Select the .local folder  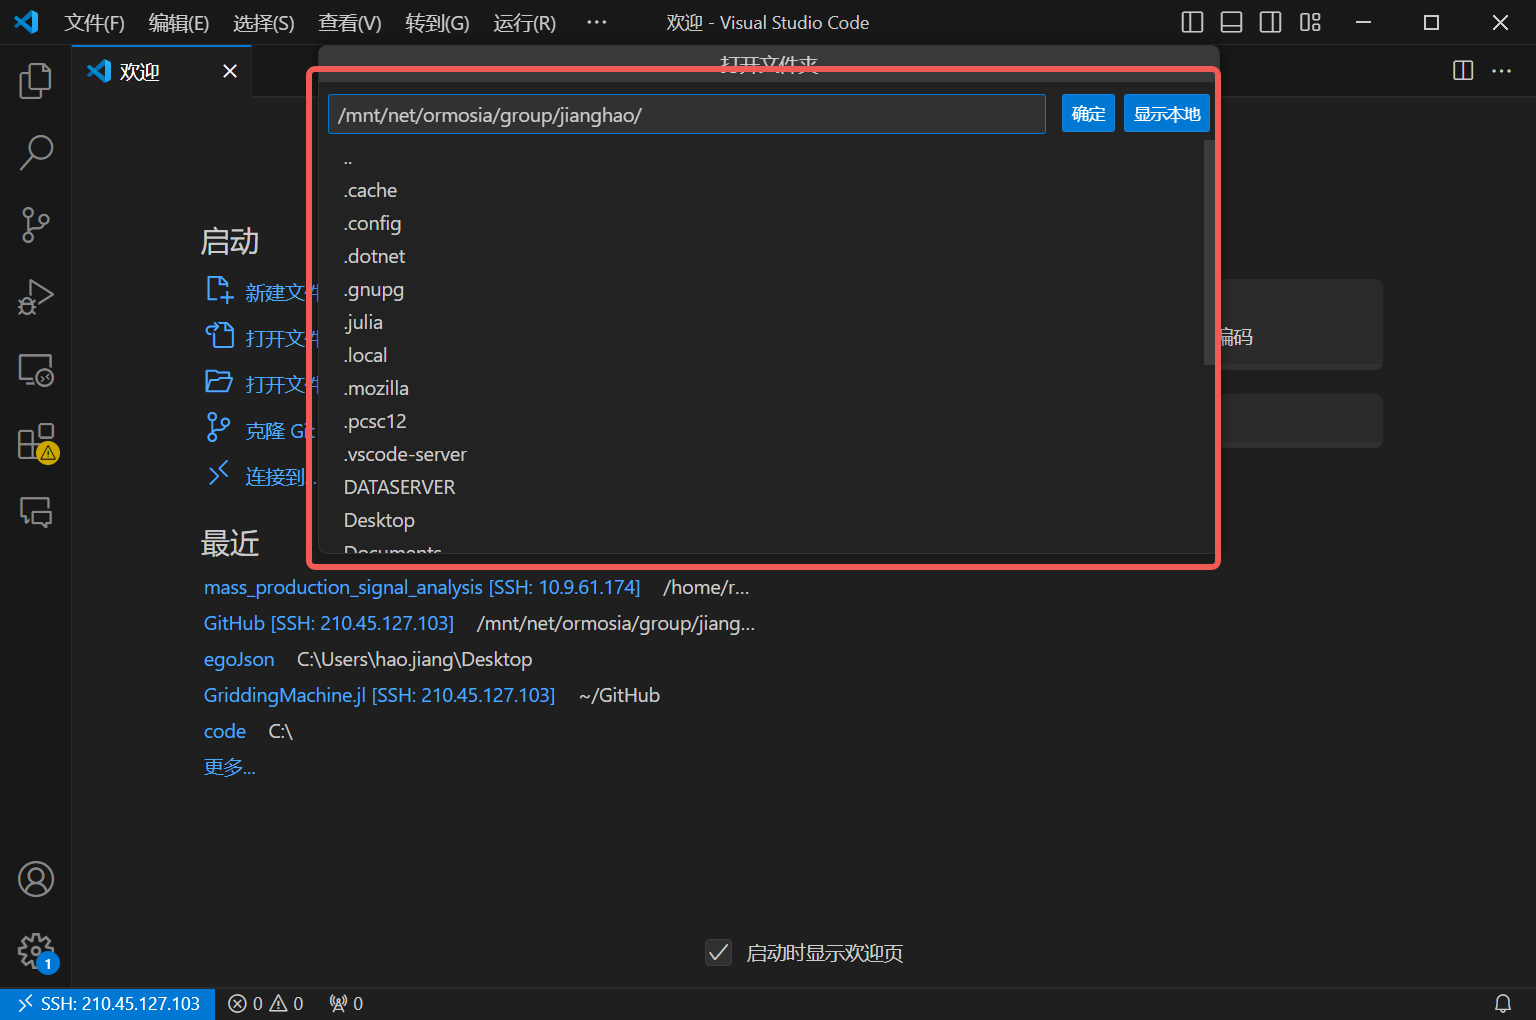pos(761,355)
